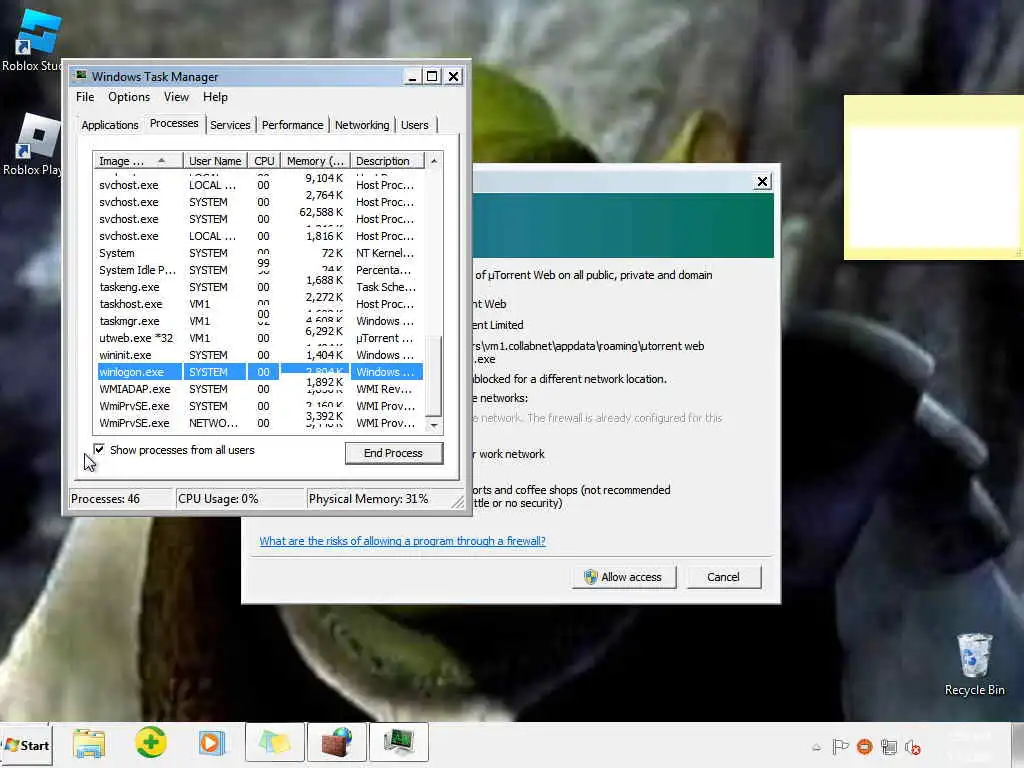
Task: Sort by User Name column
Action: [215, 161]
